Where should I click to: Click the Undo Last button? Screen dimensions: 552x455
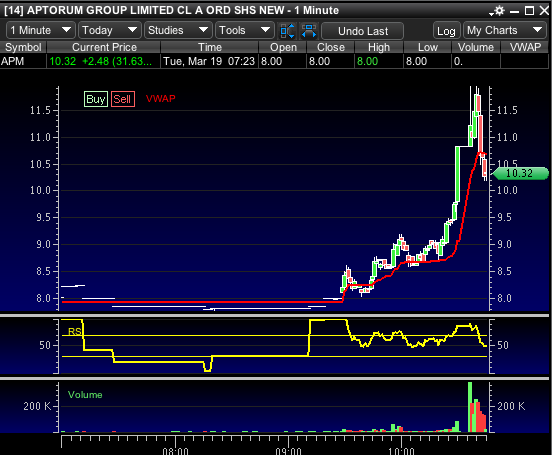click(363, 31)
